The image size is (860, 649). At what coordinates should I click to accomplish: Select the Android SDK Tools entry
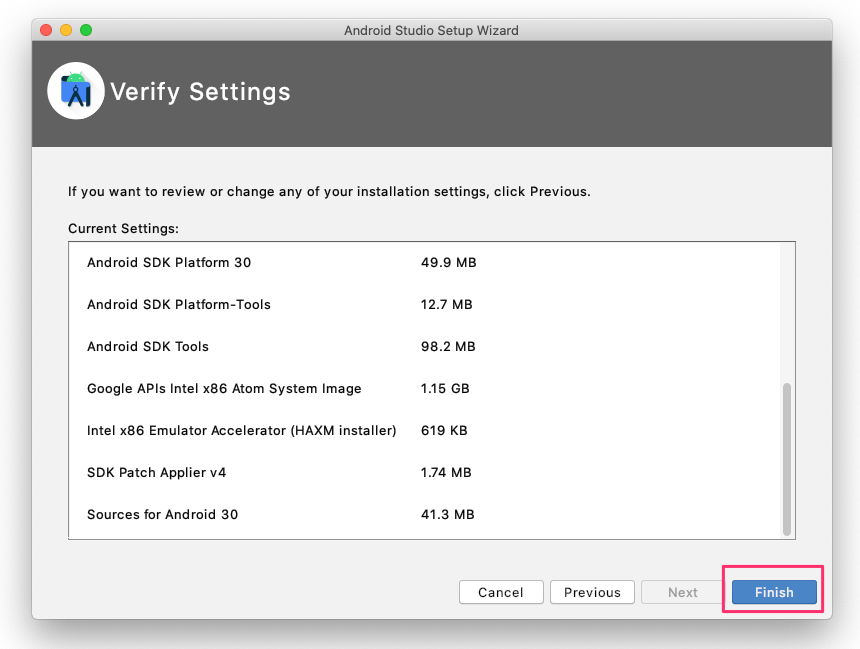pos(424,346)
